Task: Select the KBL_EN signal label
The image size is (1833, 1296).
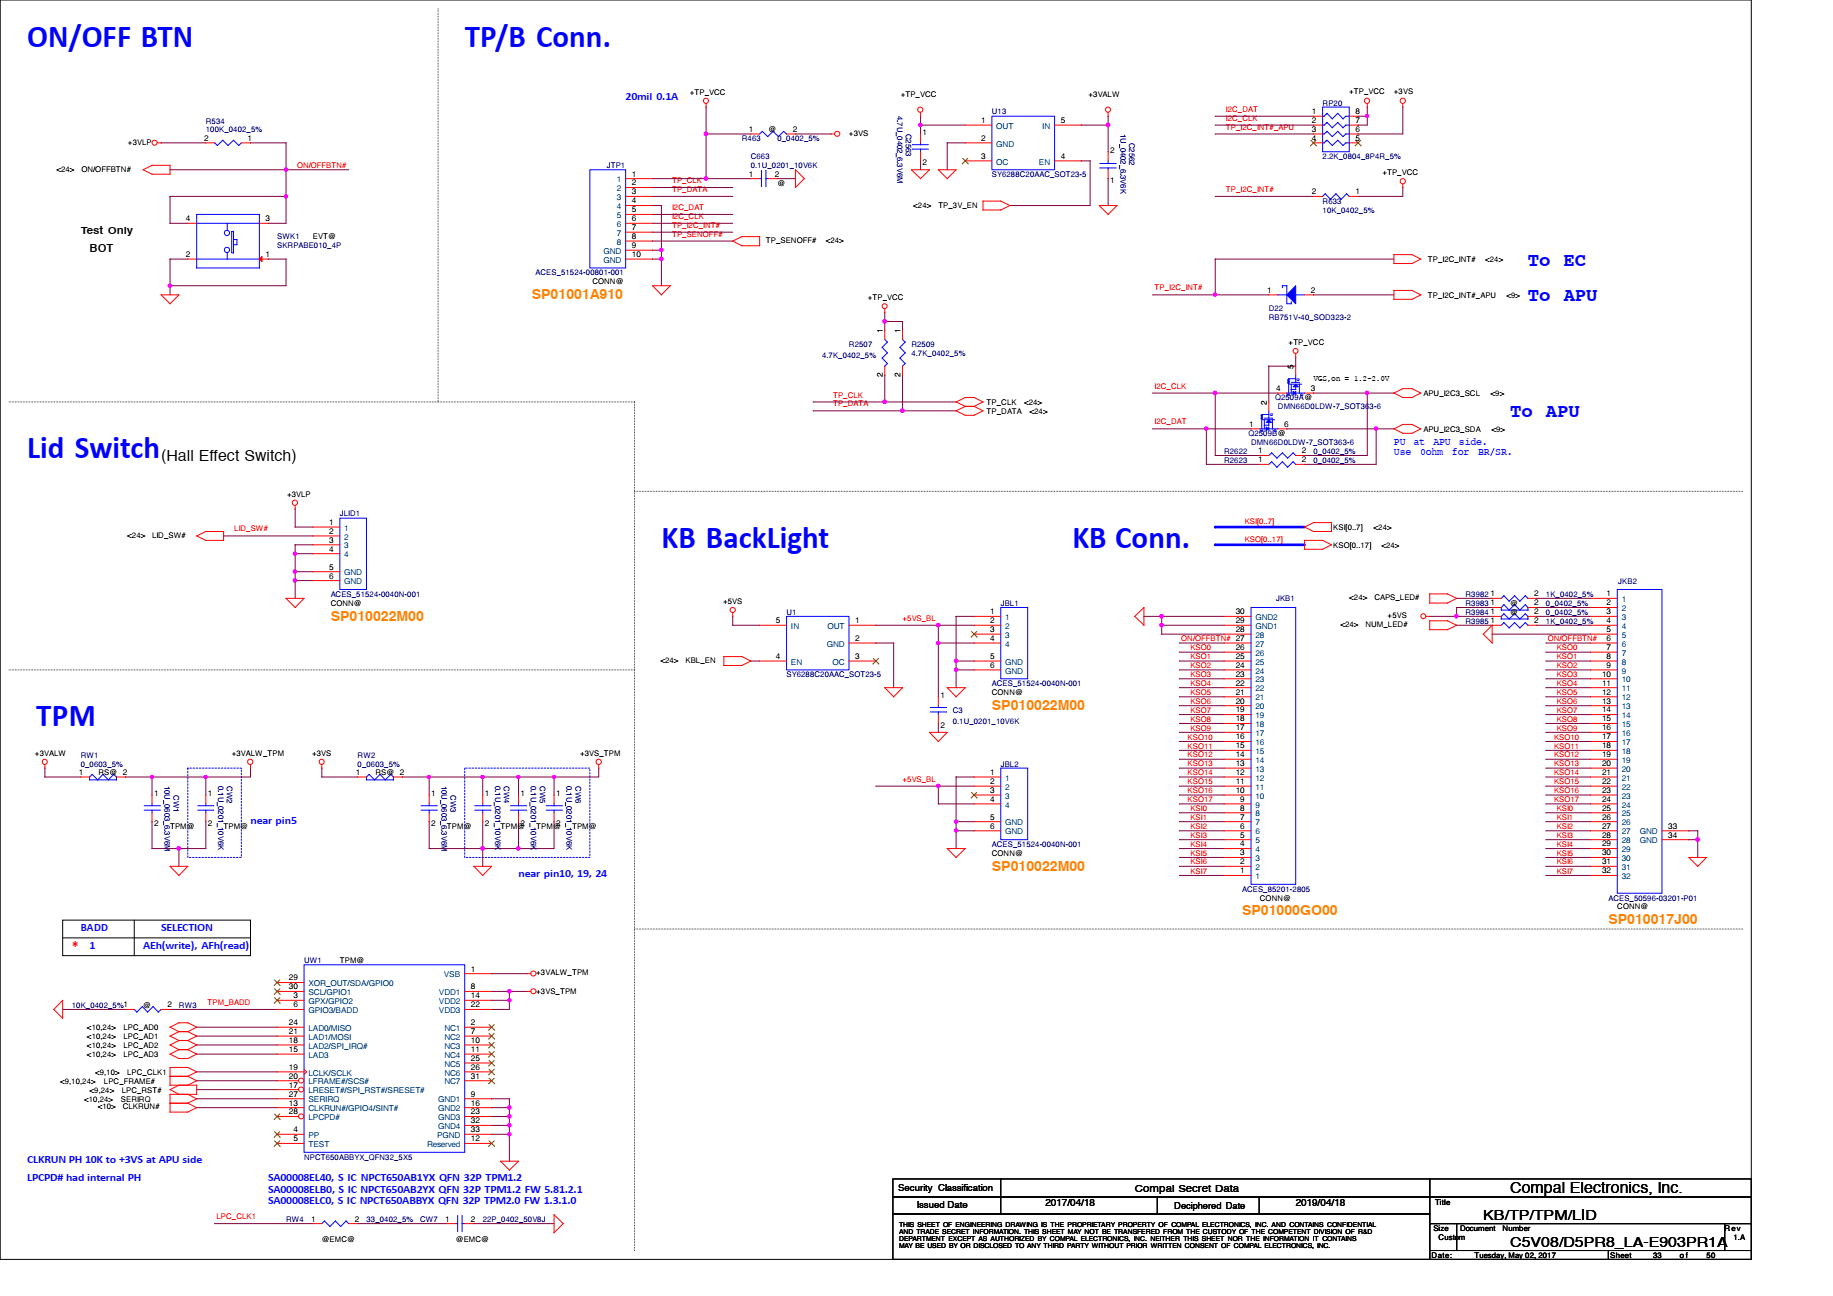Action: [x=700, y=661]
